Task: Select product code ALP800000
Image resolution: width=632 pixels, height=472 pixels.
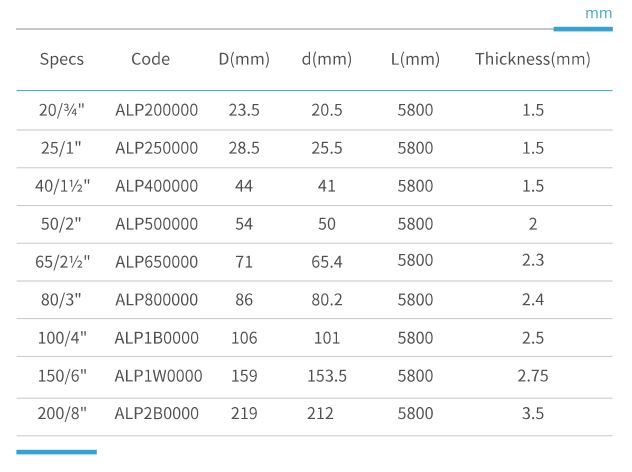Action: (156, 299)
